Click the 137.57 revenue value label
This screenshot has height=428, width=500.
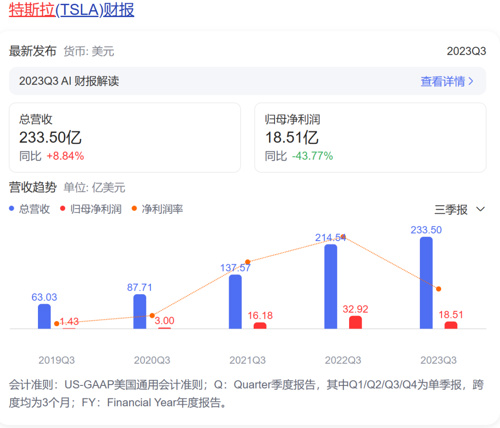click(x=235, y=268)
